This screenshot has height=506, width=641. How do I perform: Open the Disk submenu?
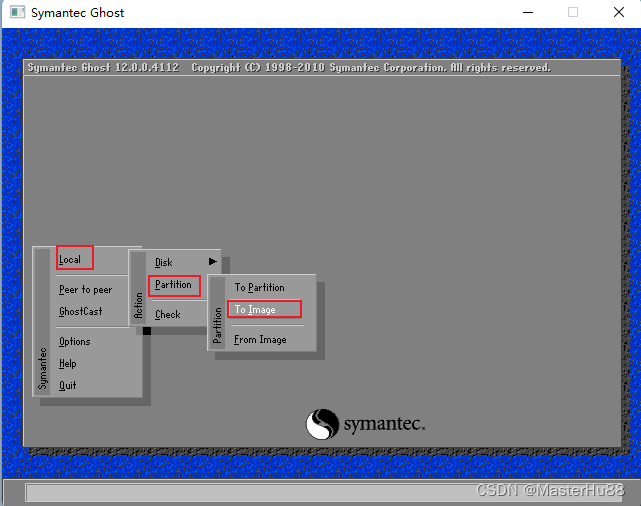coord(164,262)
